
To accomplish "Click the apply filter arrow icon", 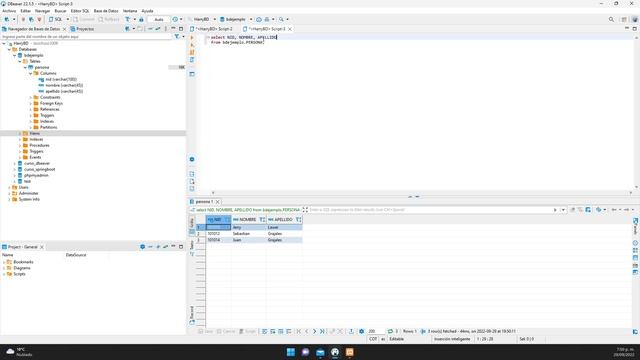I will [x=555, y=210].
